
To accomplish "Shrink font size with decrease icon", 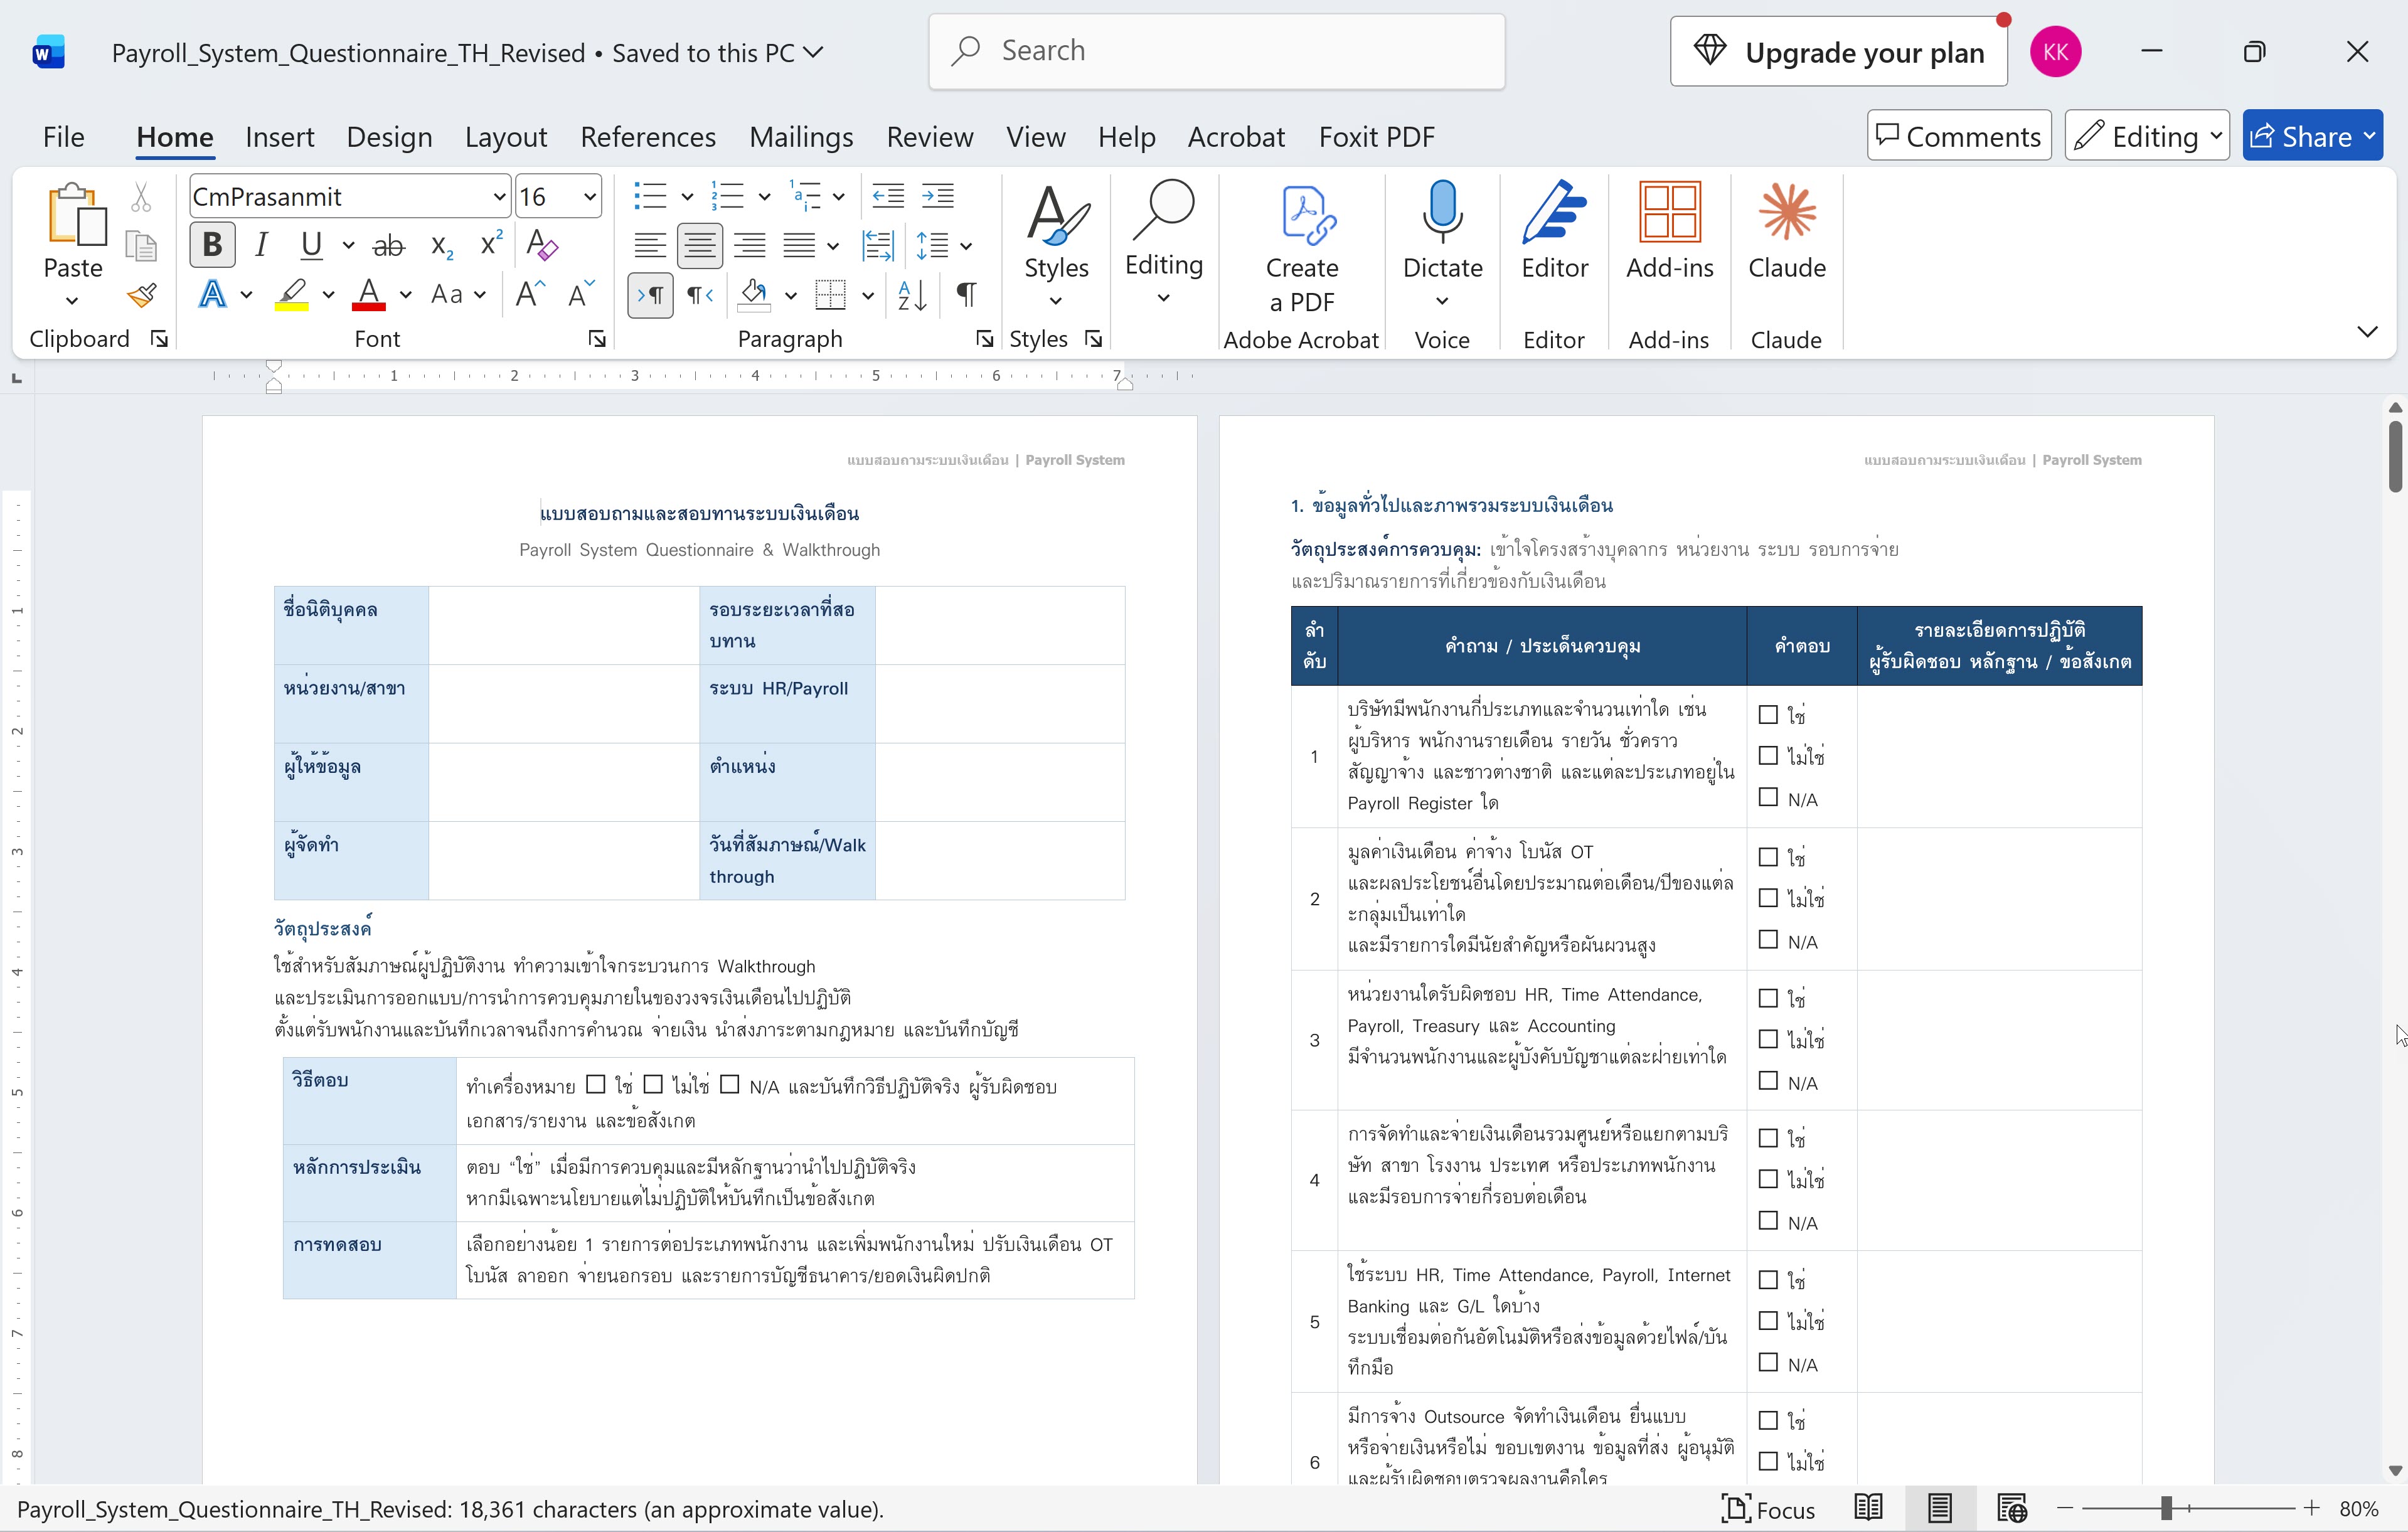I will click(x=581, y=294).
